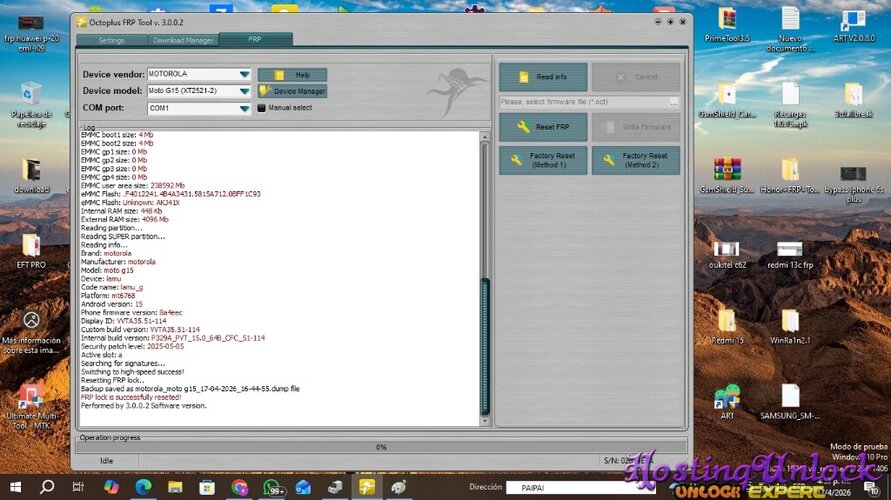Open the 'redmi 13c frp' desktop icon
This screenshot has width=891, height=500.
click(790, 255)
